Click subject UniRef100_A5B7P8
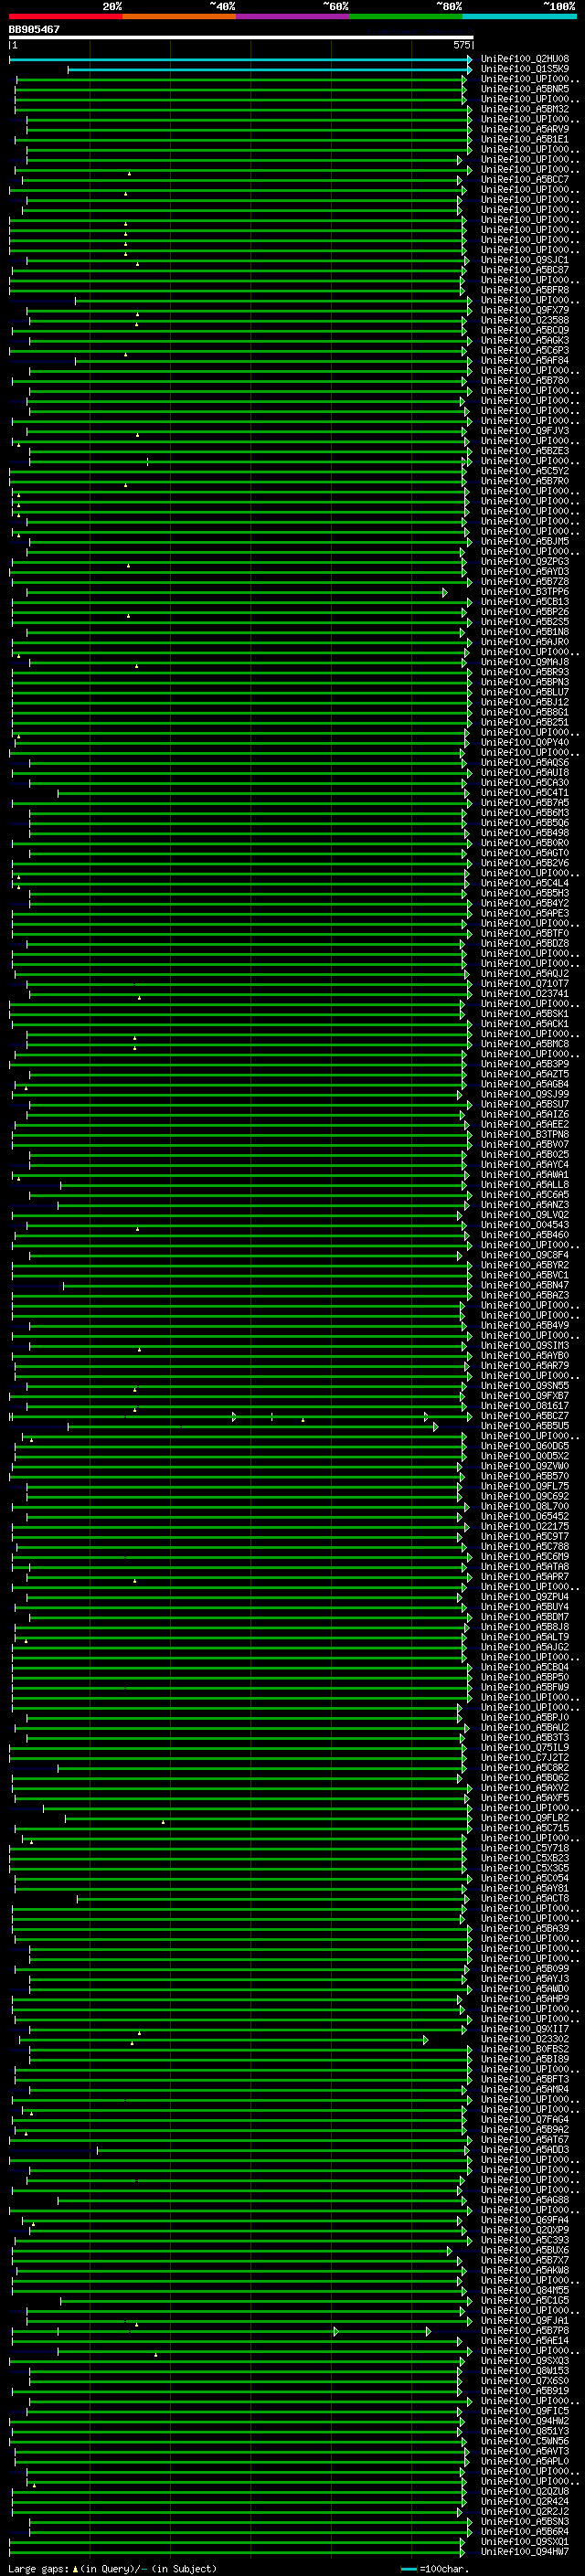Screen dimensions: 585x2576 point(525,2330)
